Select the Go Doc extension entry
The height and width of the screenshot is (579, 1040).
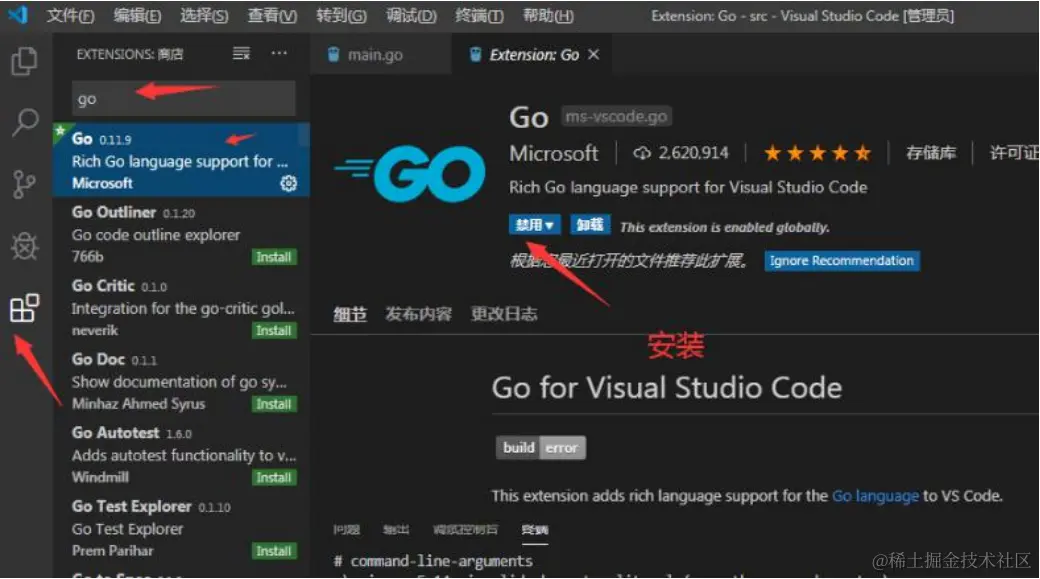(179, 381)
